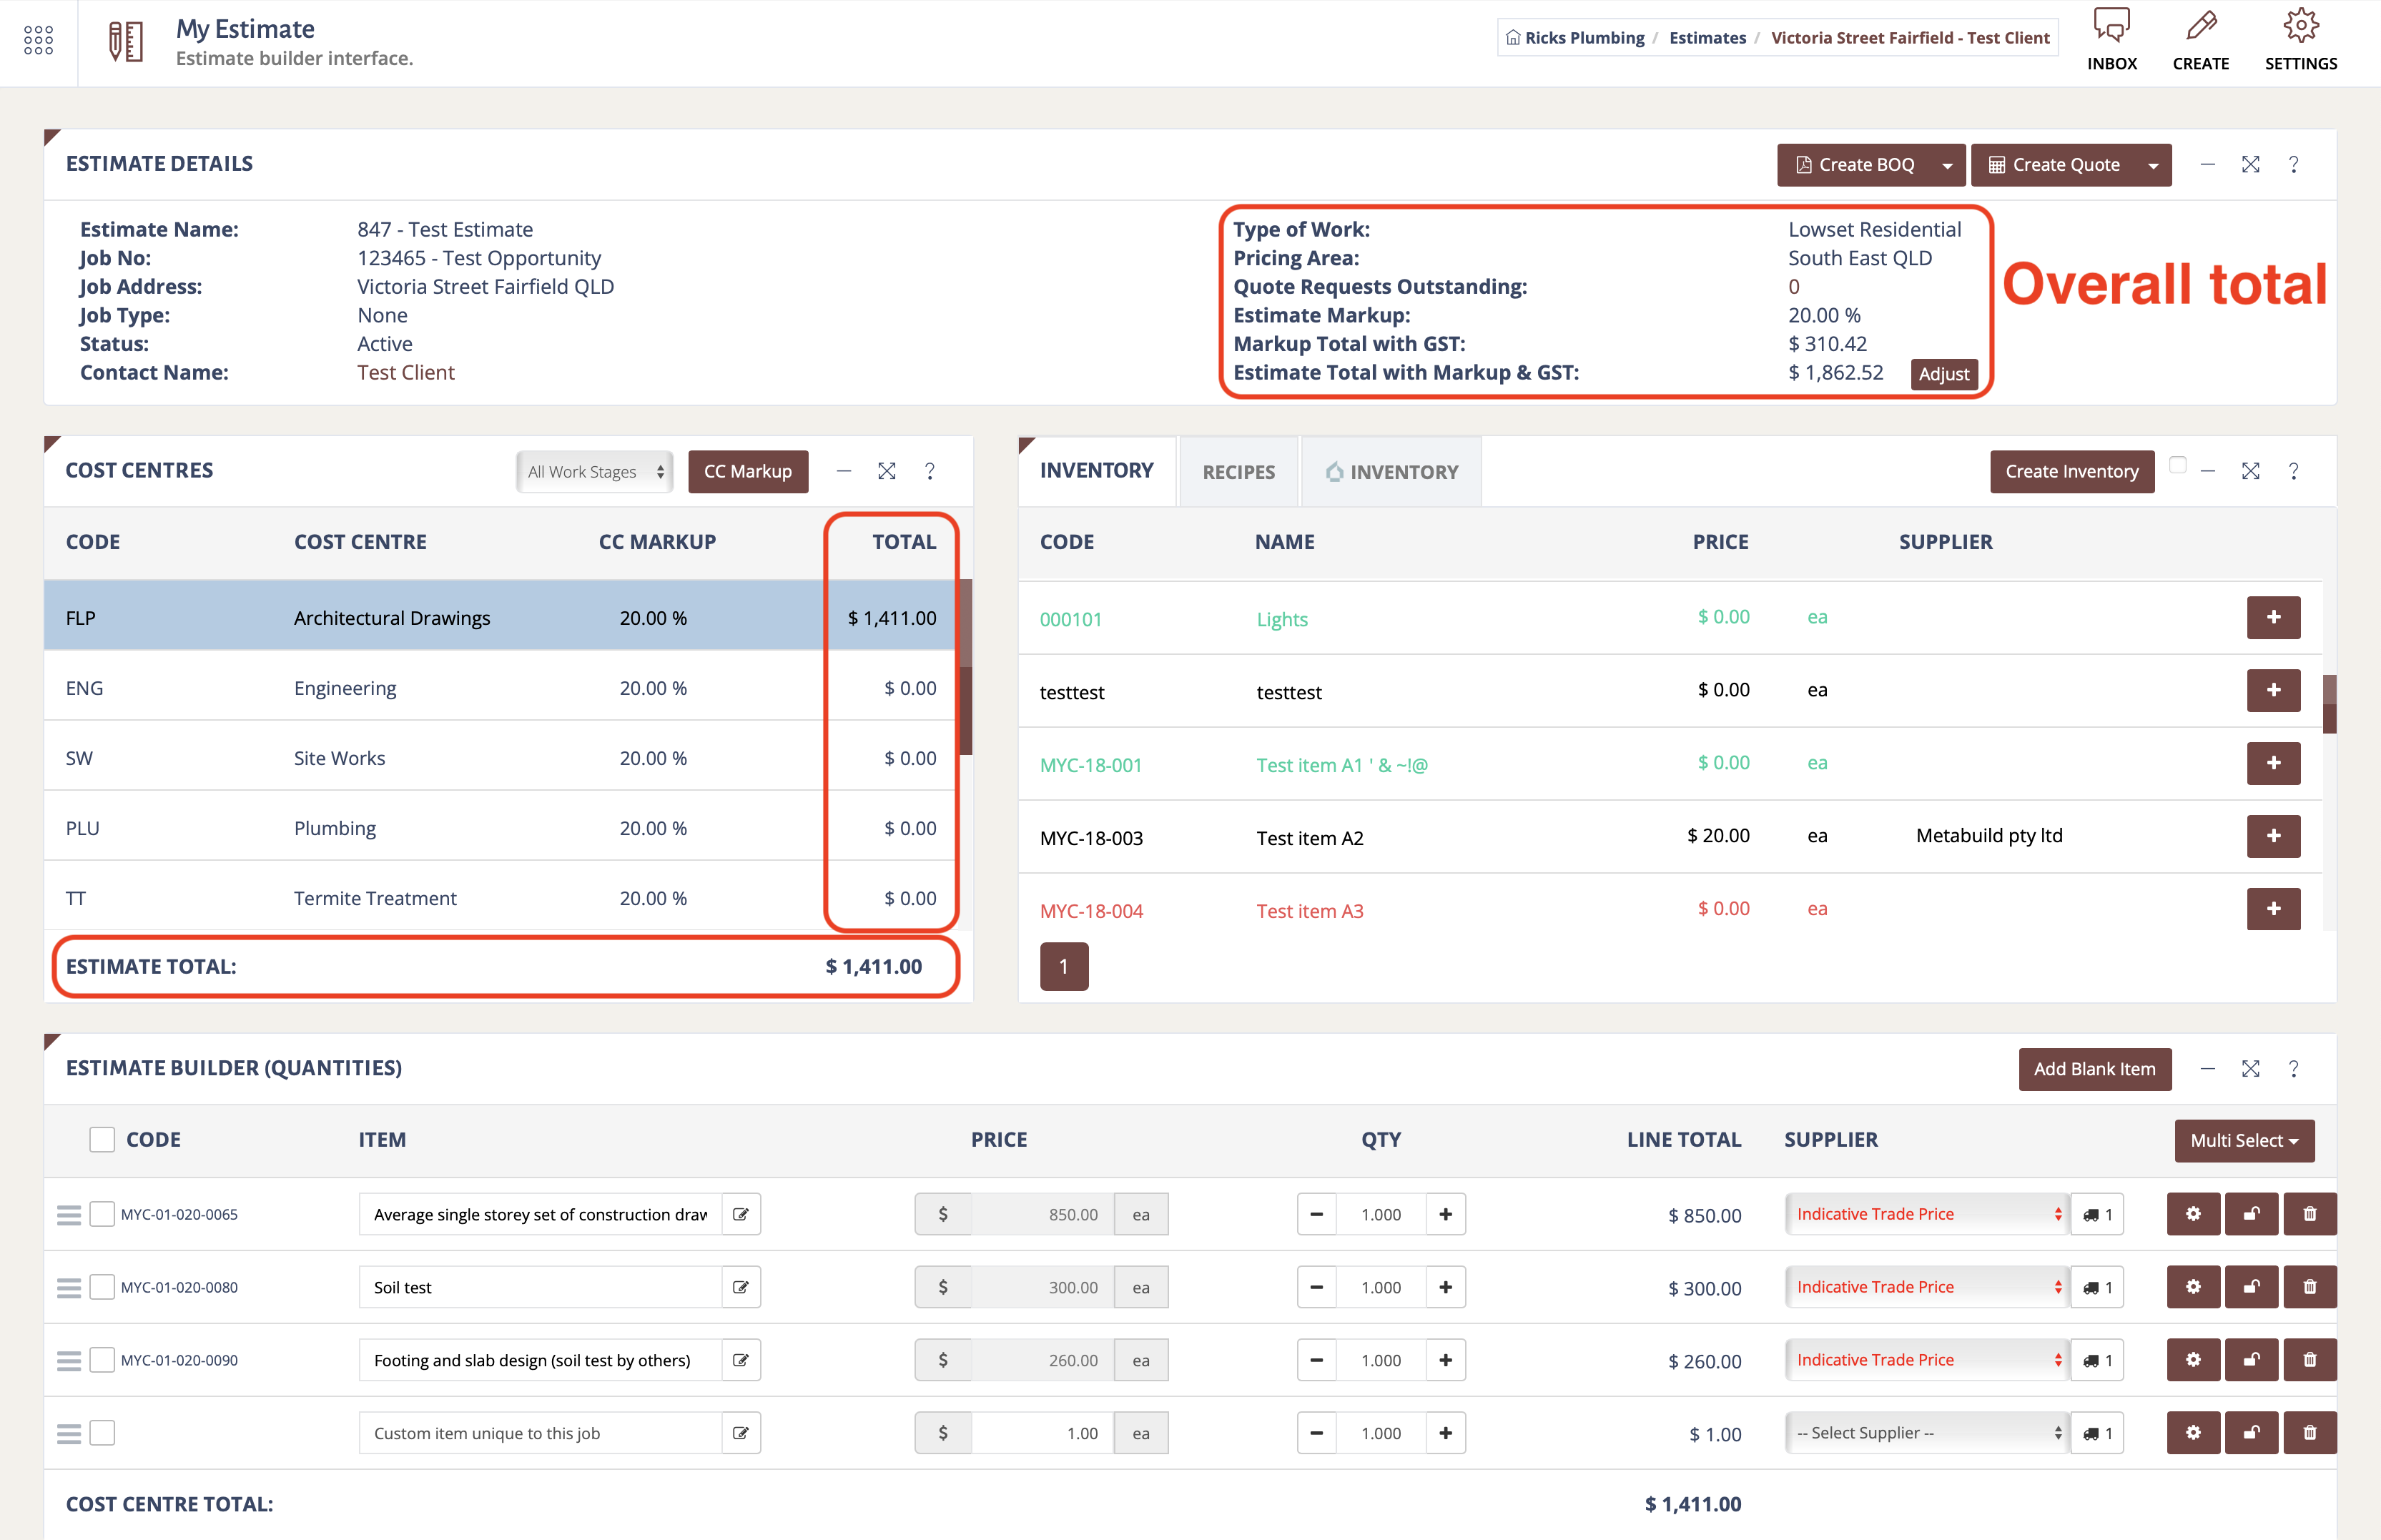Click the edit icon beside Soil test
Screen dimensions: 2381x1540
click(741, 1287)
